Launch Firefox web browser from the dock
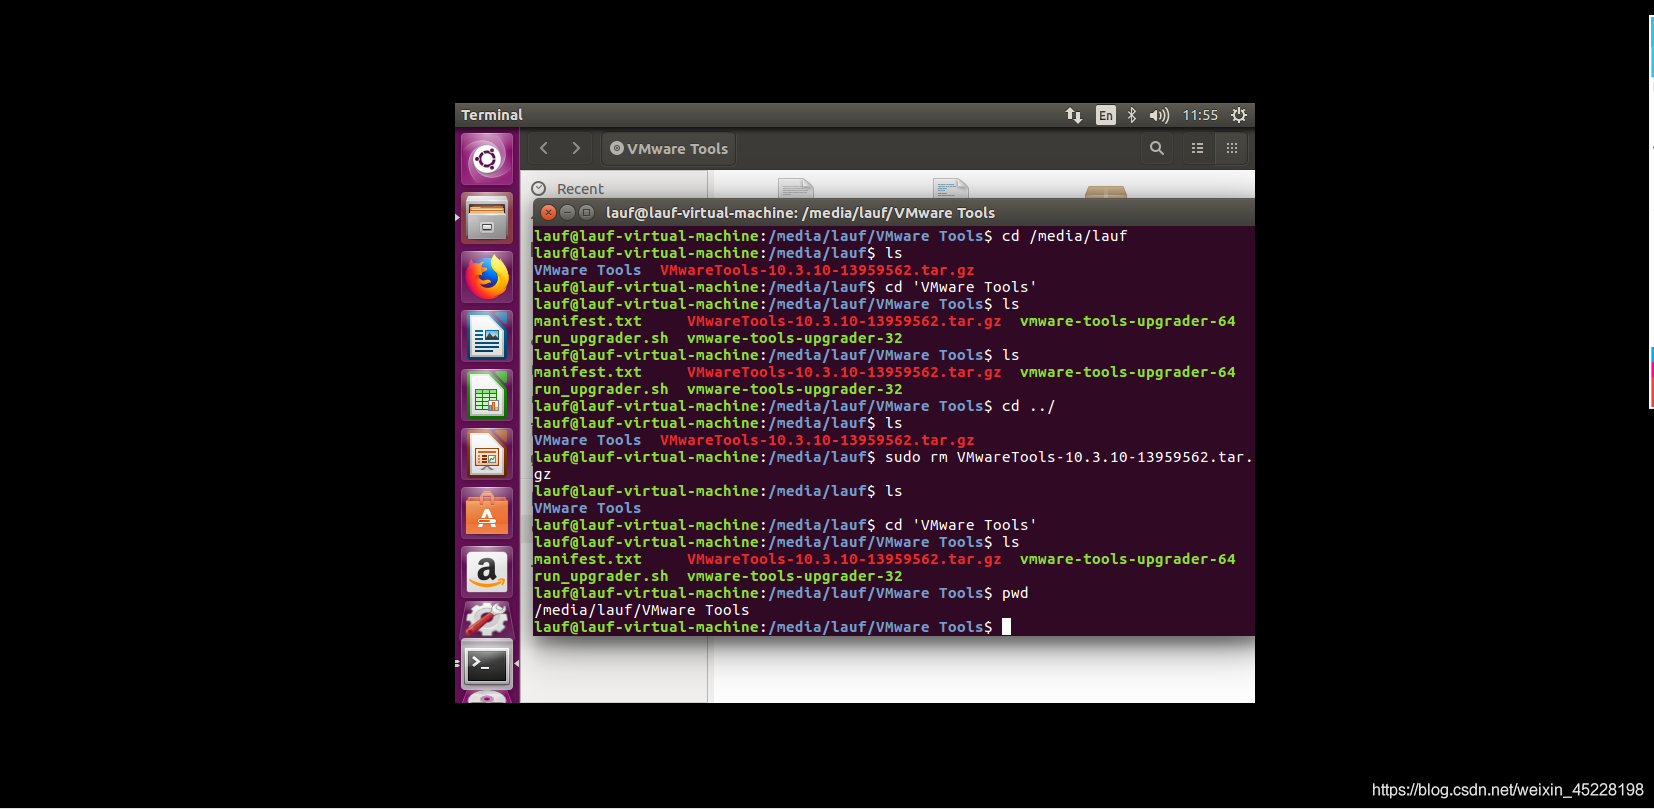 click(x=487, y=277)
